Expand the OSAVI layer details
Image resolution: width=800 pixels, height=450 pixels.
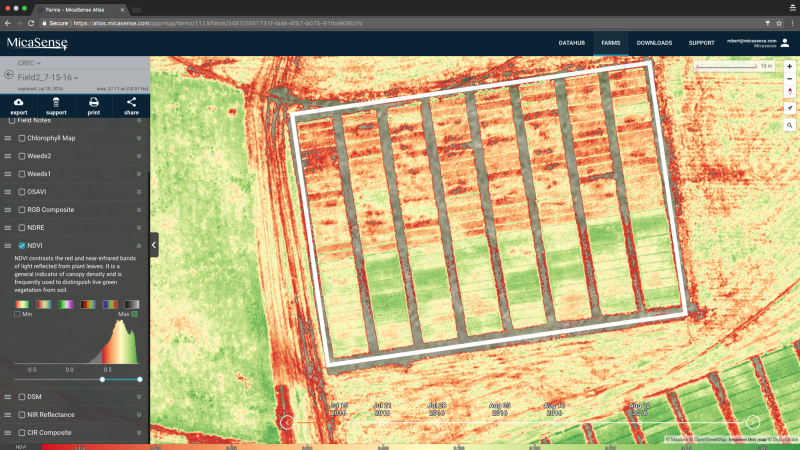click(139, 192)
